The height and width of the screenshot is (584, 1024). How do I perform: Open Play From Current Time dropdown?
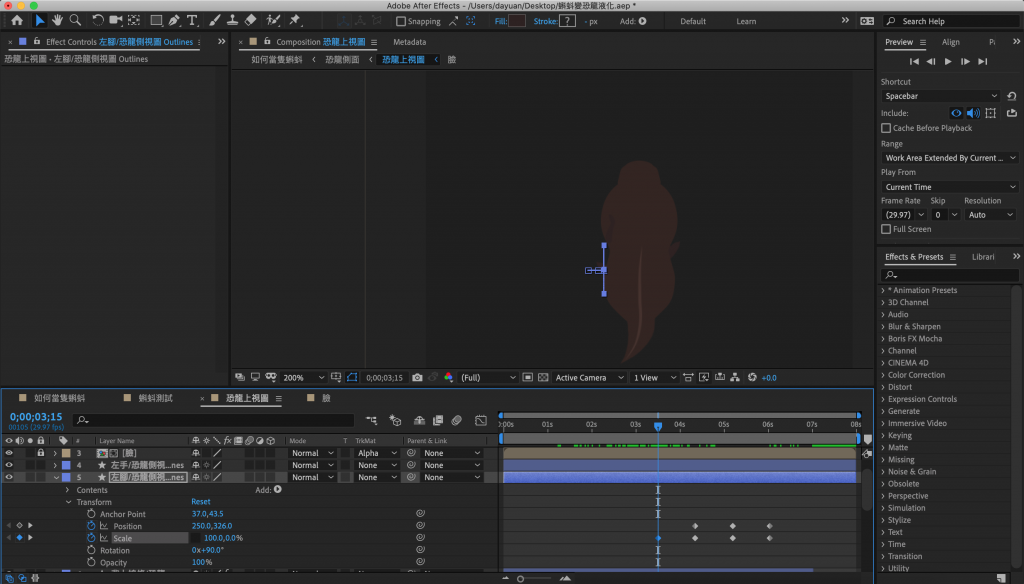(950, 187)
